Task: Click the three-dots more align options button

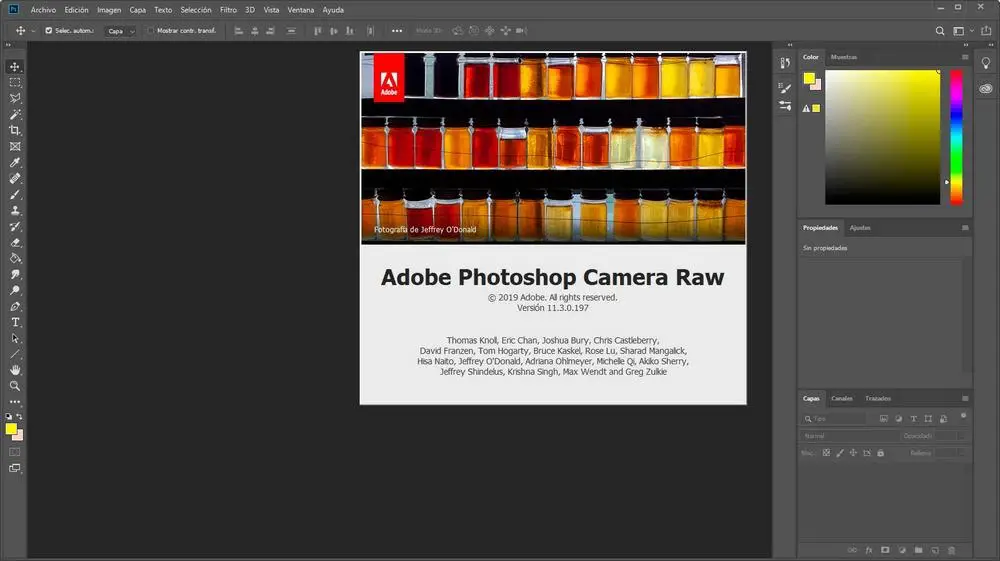Action: [397, 31]
